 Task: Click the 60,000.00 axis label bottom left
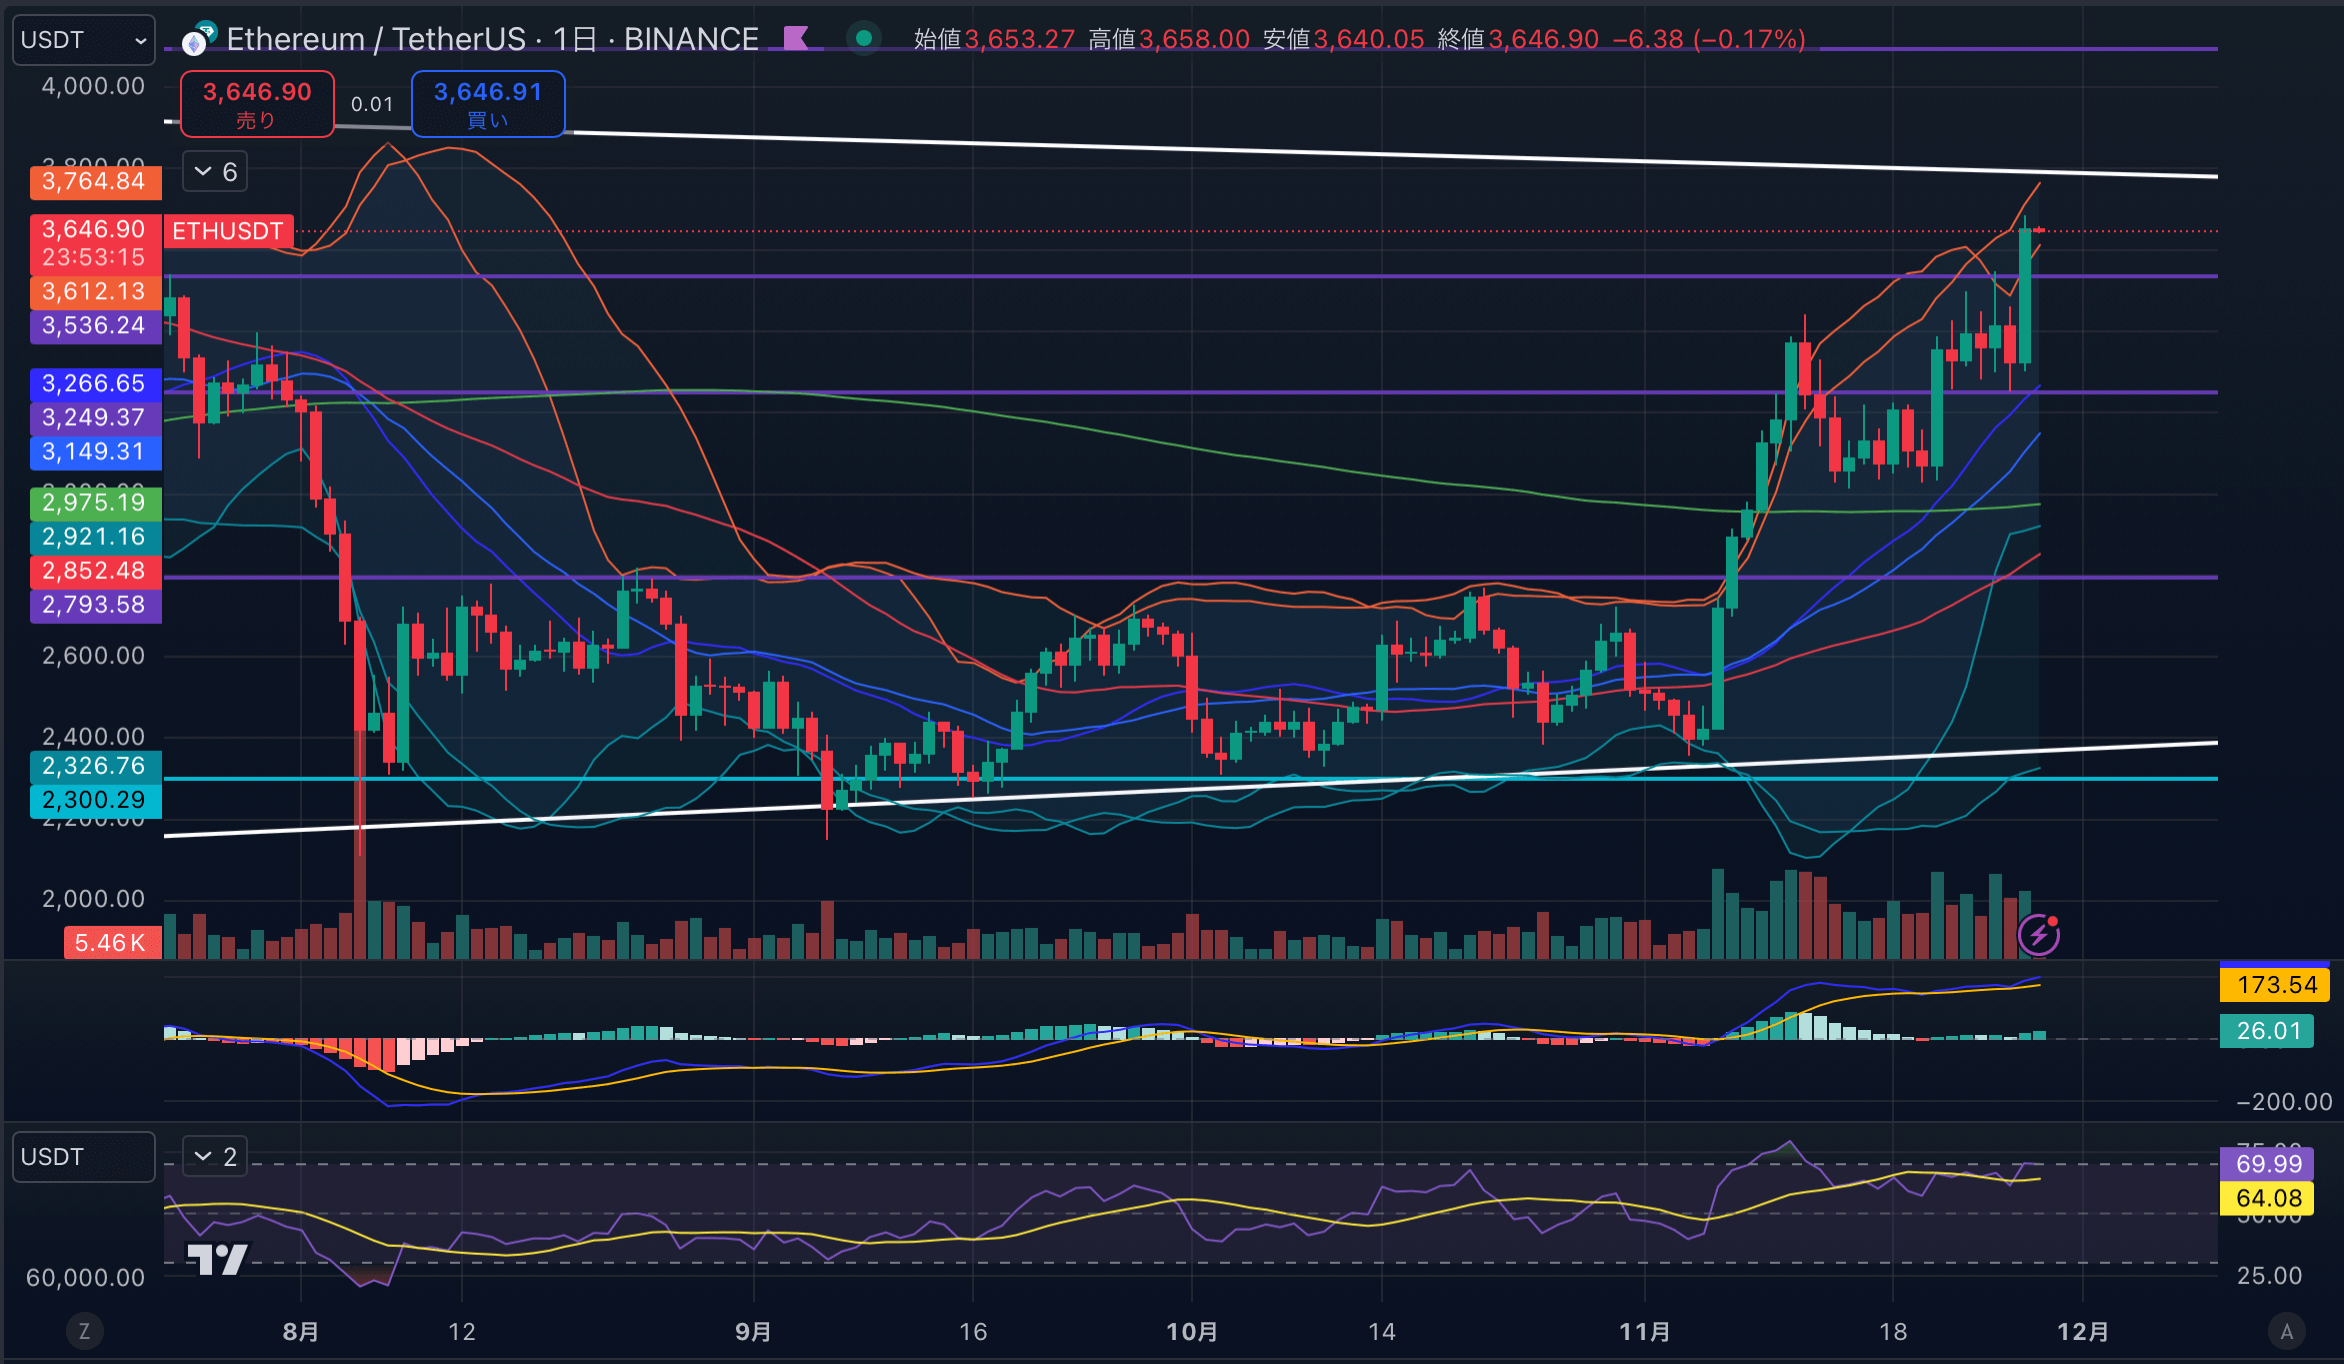pos(86,1277)
